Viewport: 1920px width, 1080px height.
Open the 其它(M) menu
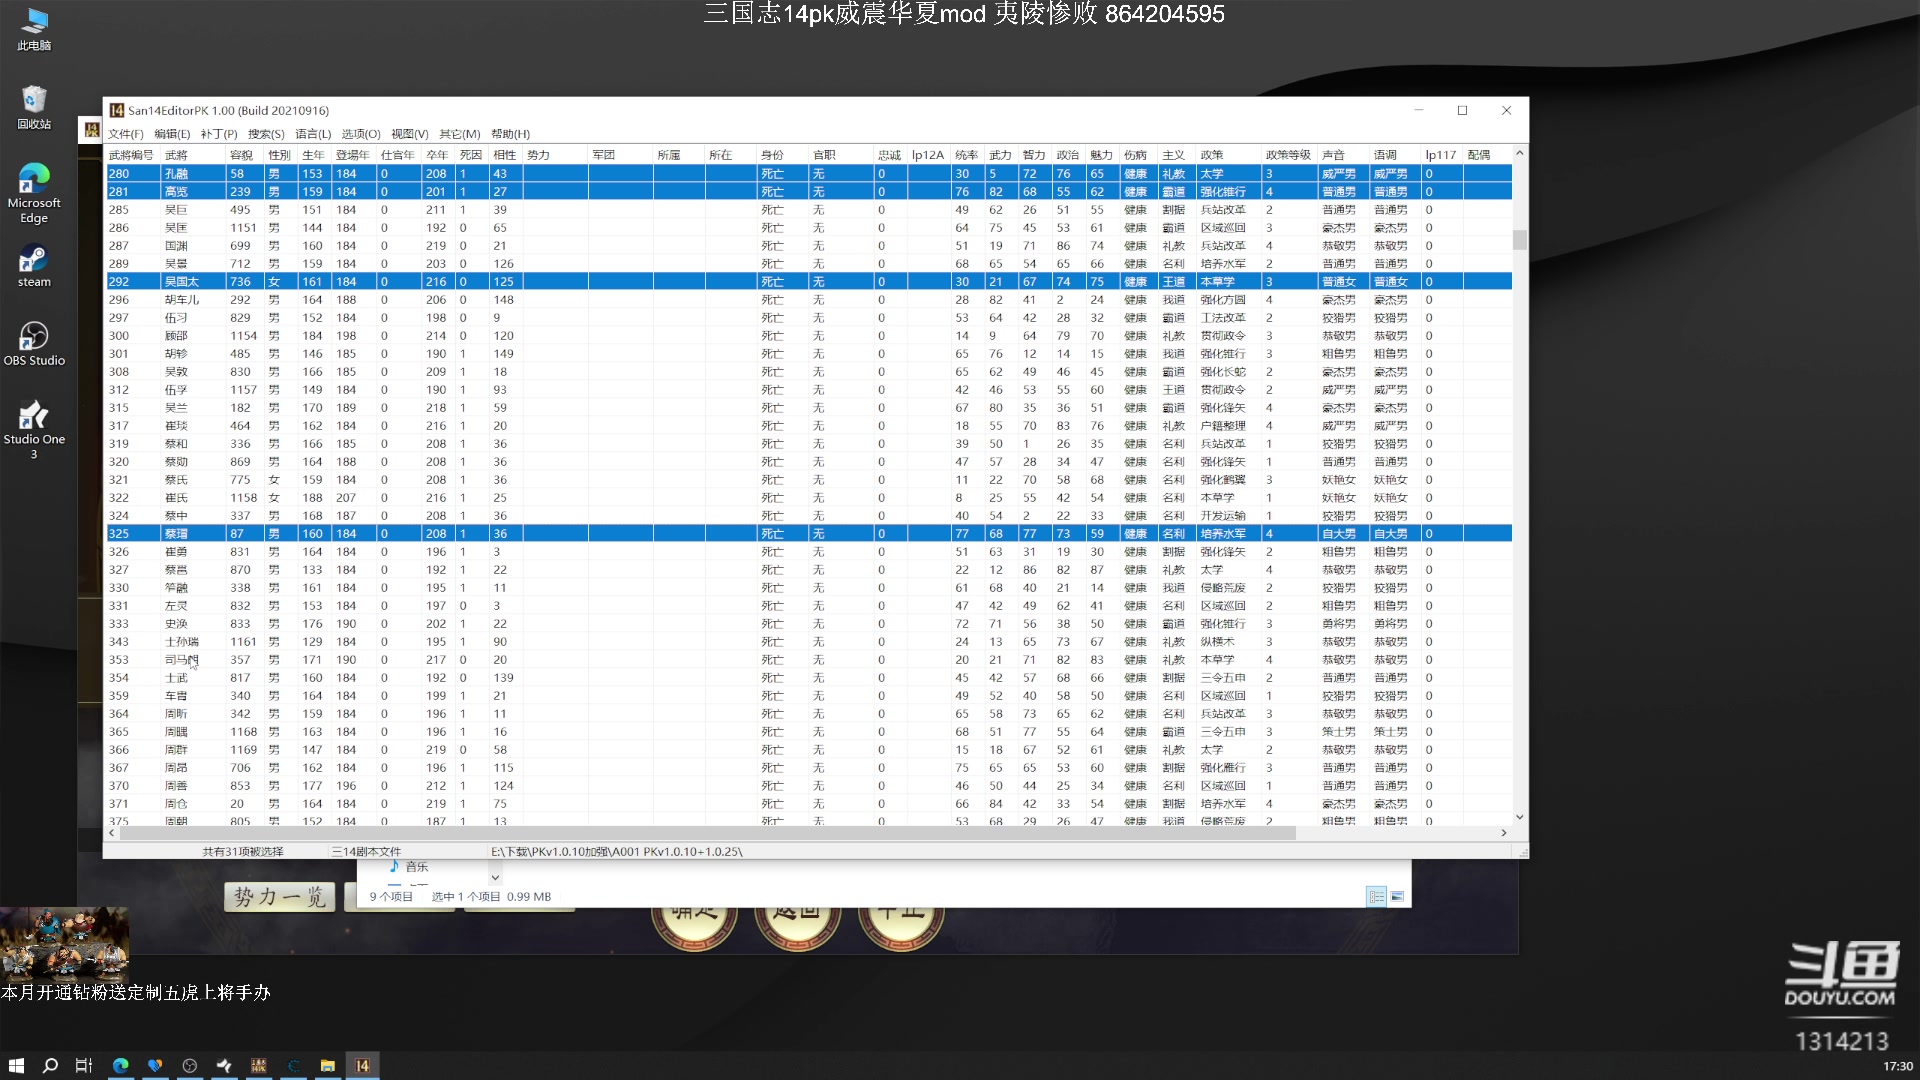pos(459,134)
